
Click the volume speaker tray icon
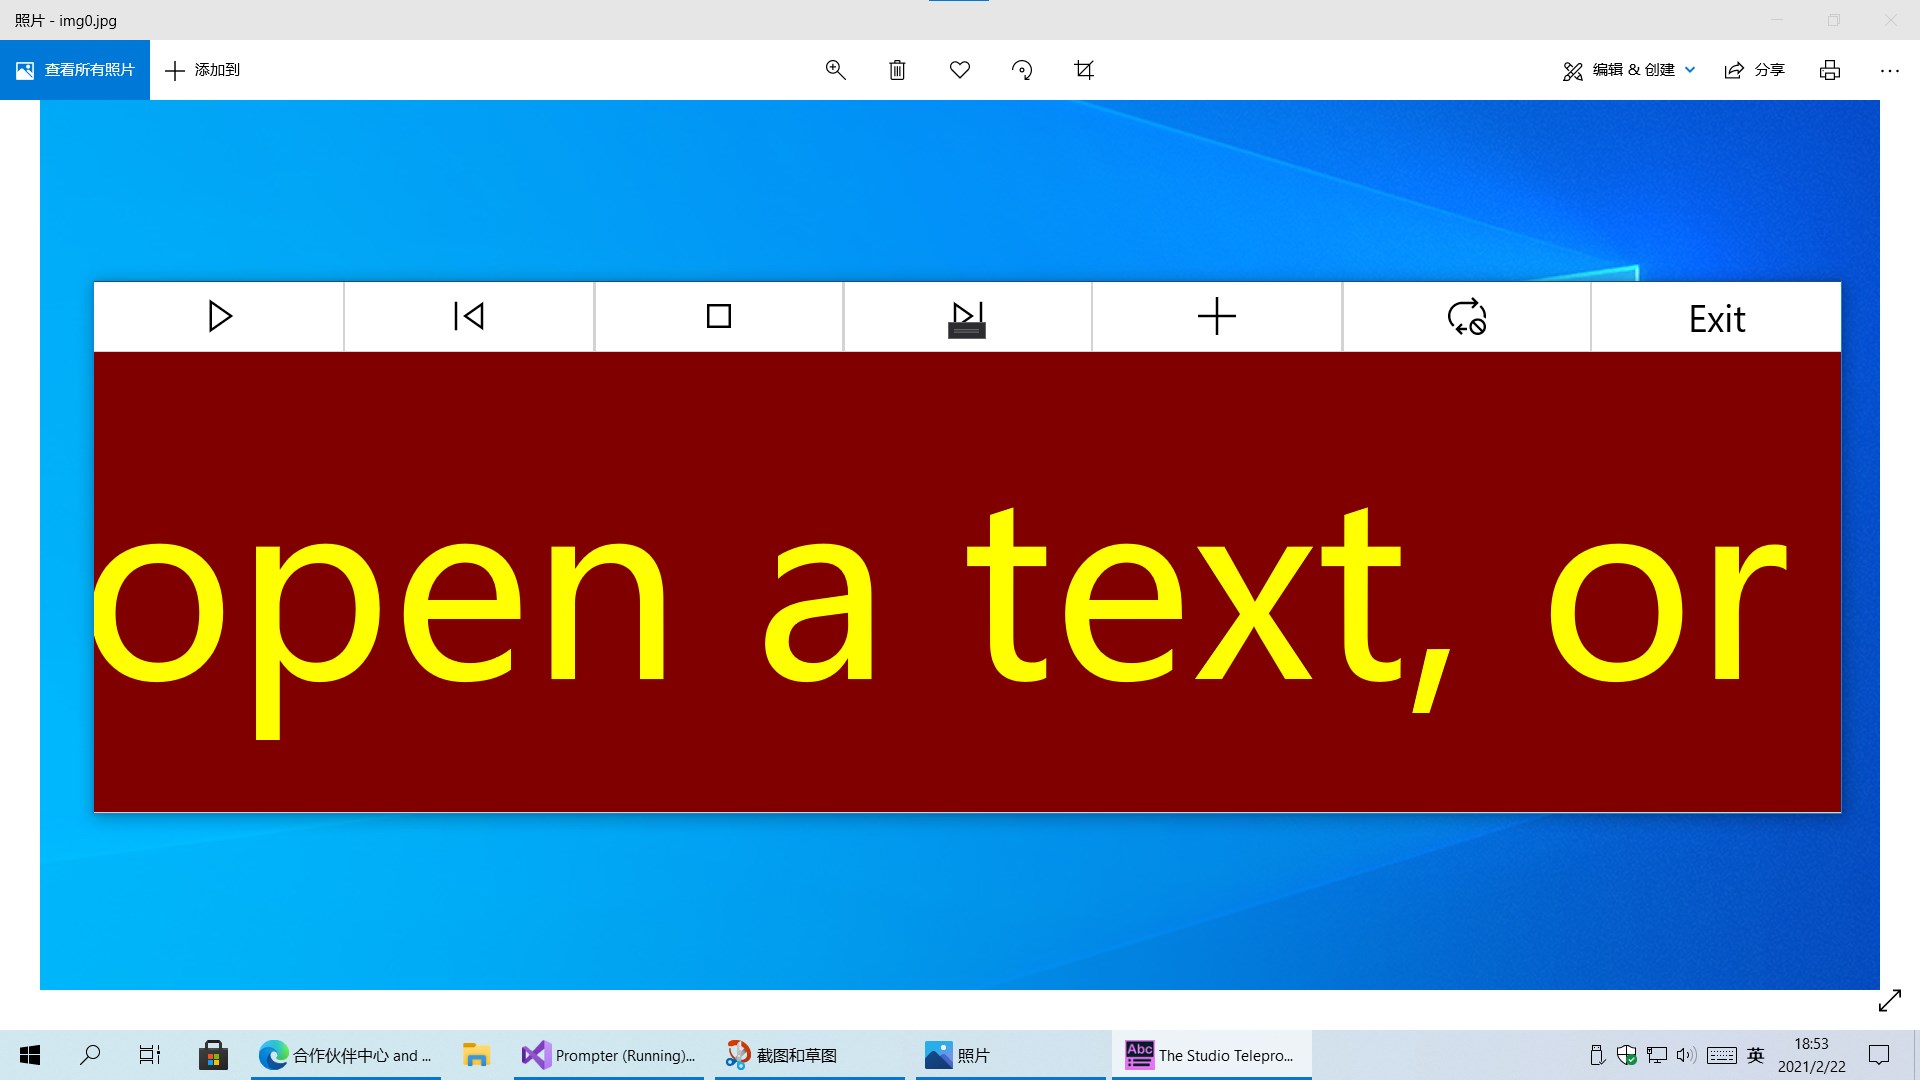[1686, 1055]
